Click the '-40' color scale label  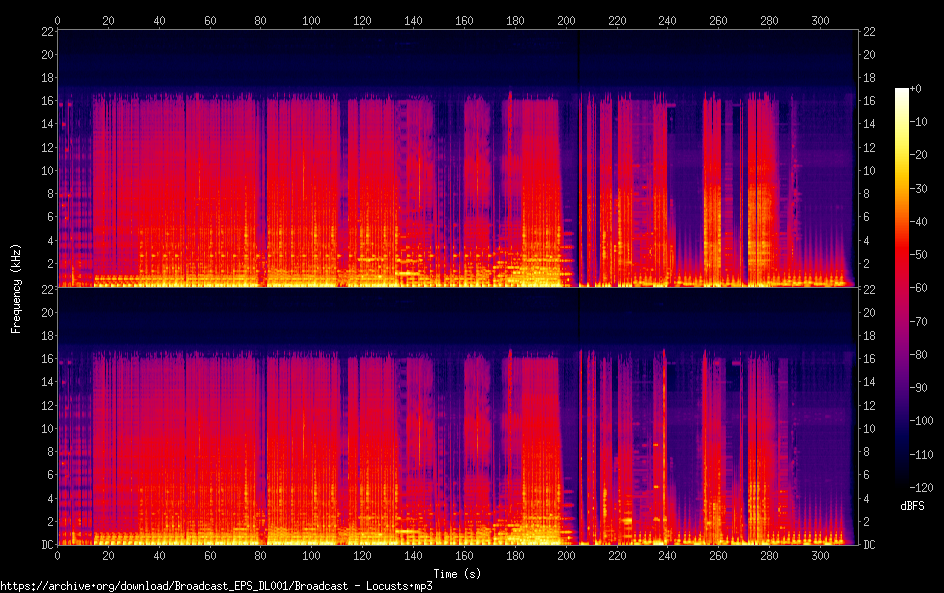pos(918,222)
